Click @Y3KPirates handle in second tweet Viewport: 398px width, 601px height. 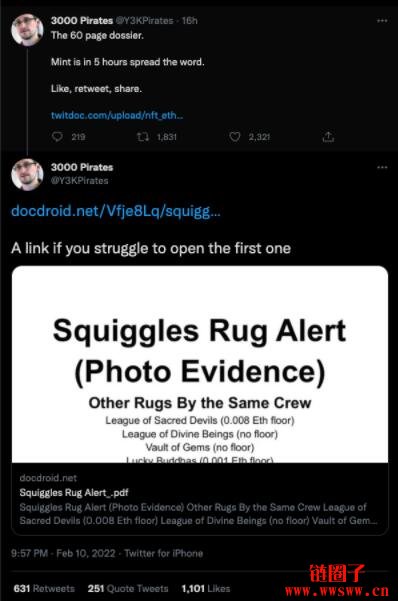tap(80, 181)
